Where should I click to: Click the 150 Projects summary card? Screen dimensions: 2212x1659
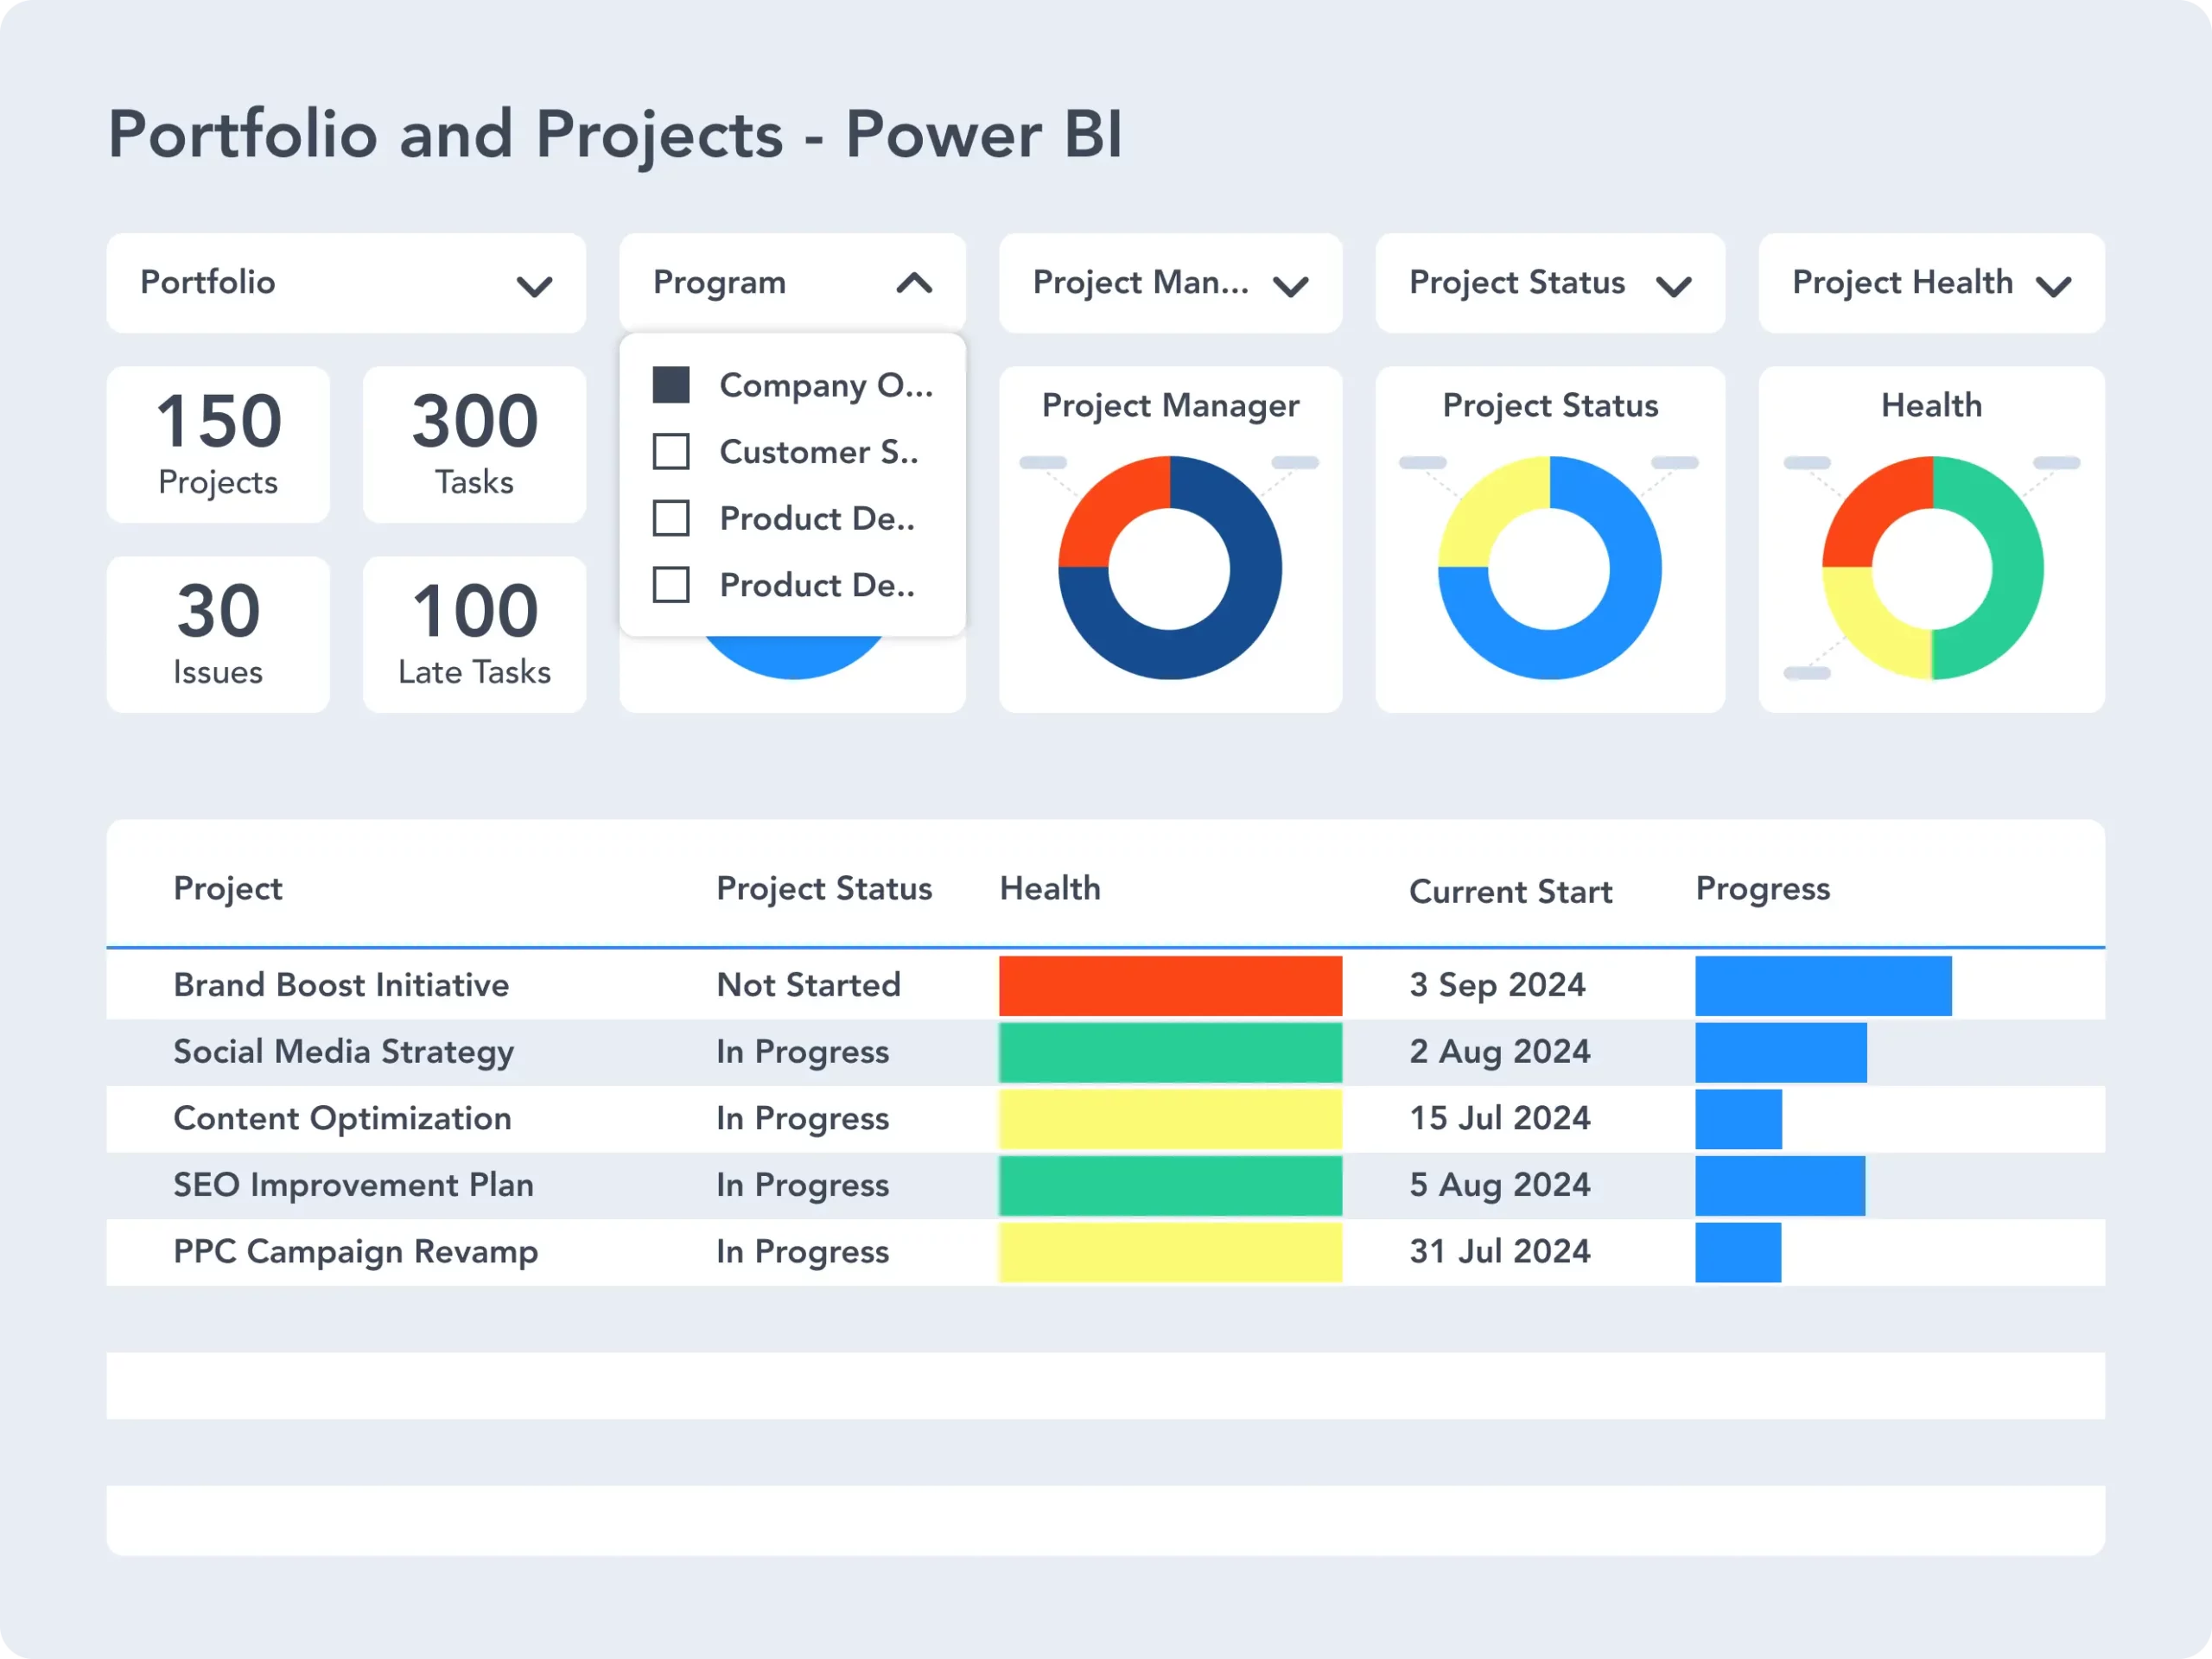click(218, 444)
